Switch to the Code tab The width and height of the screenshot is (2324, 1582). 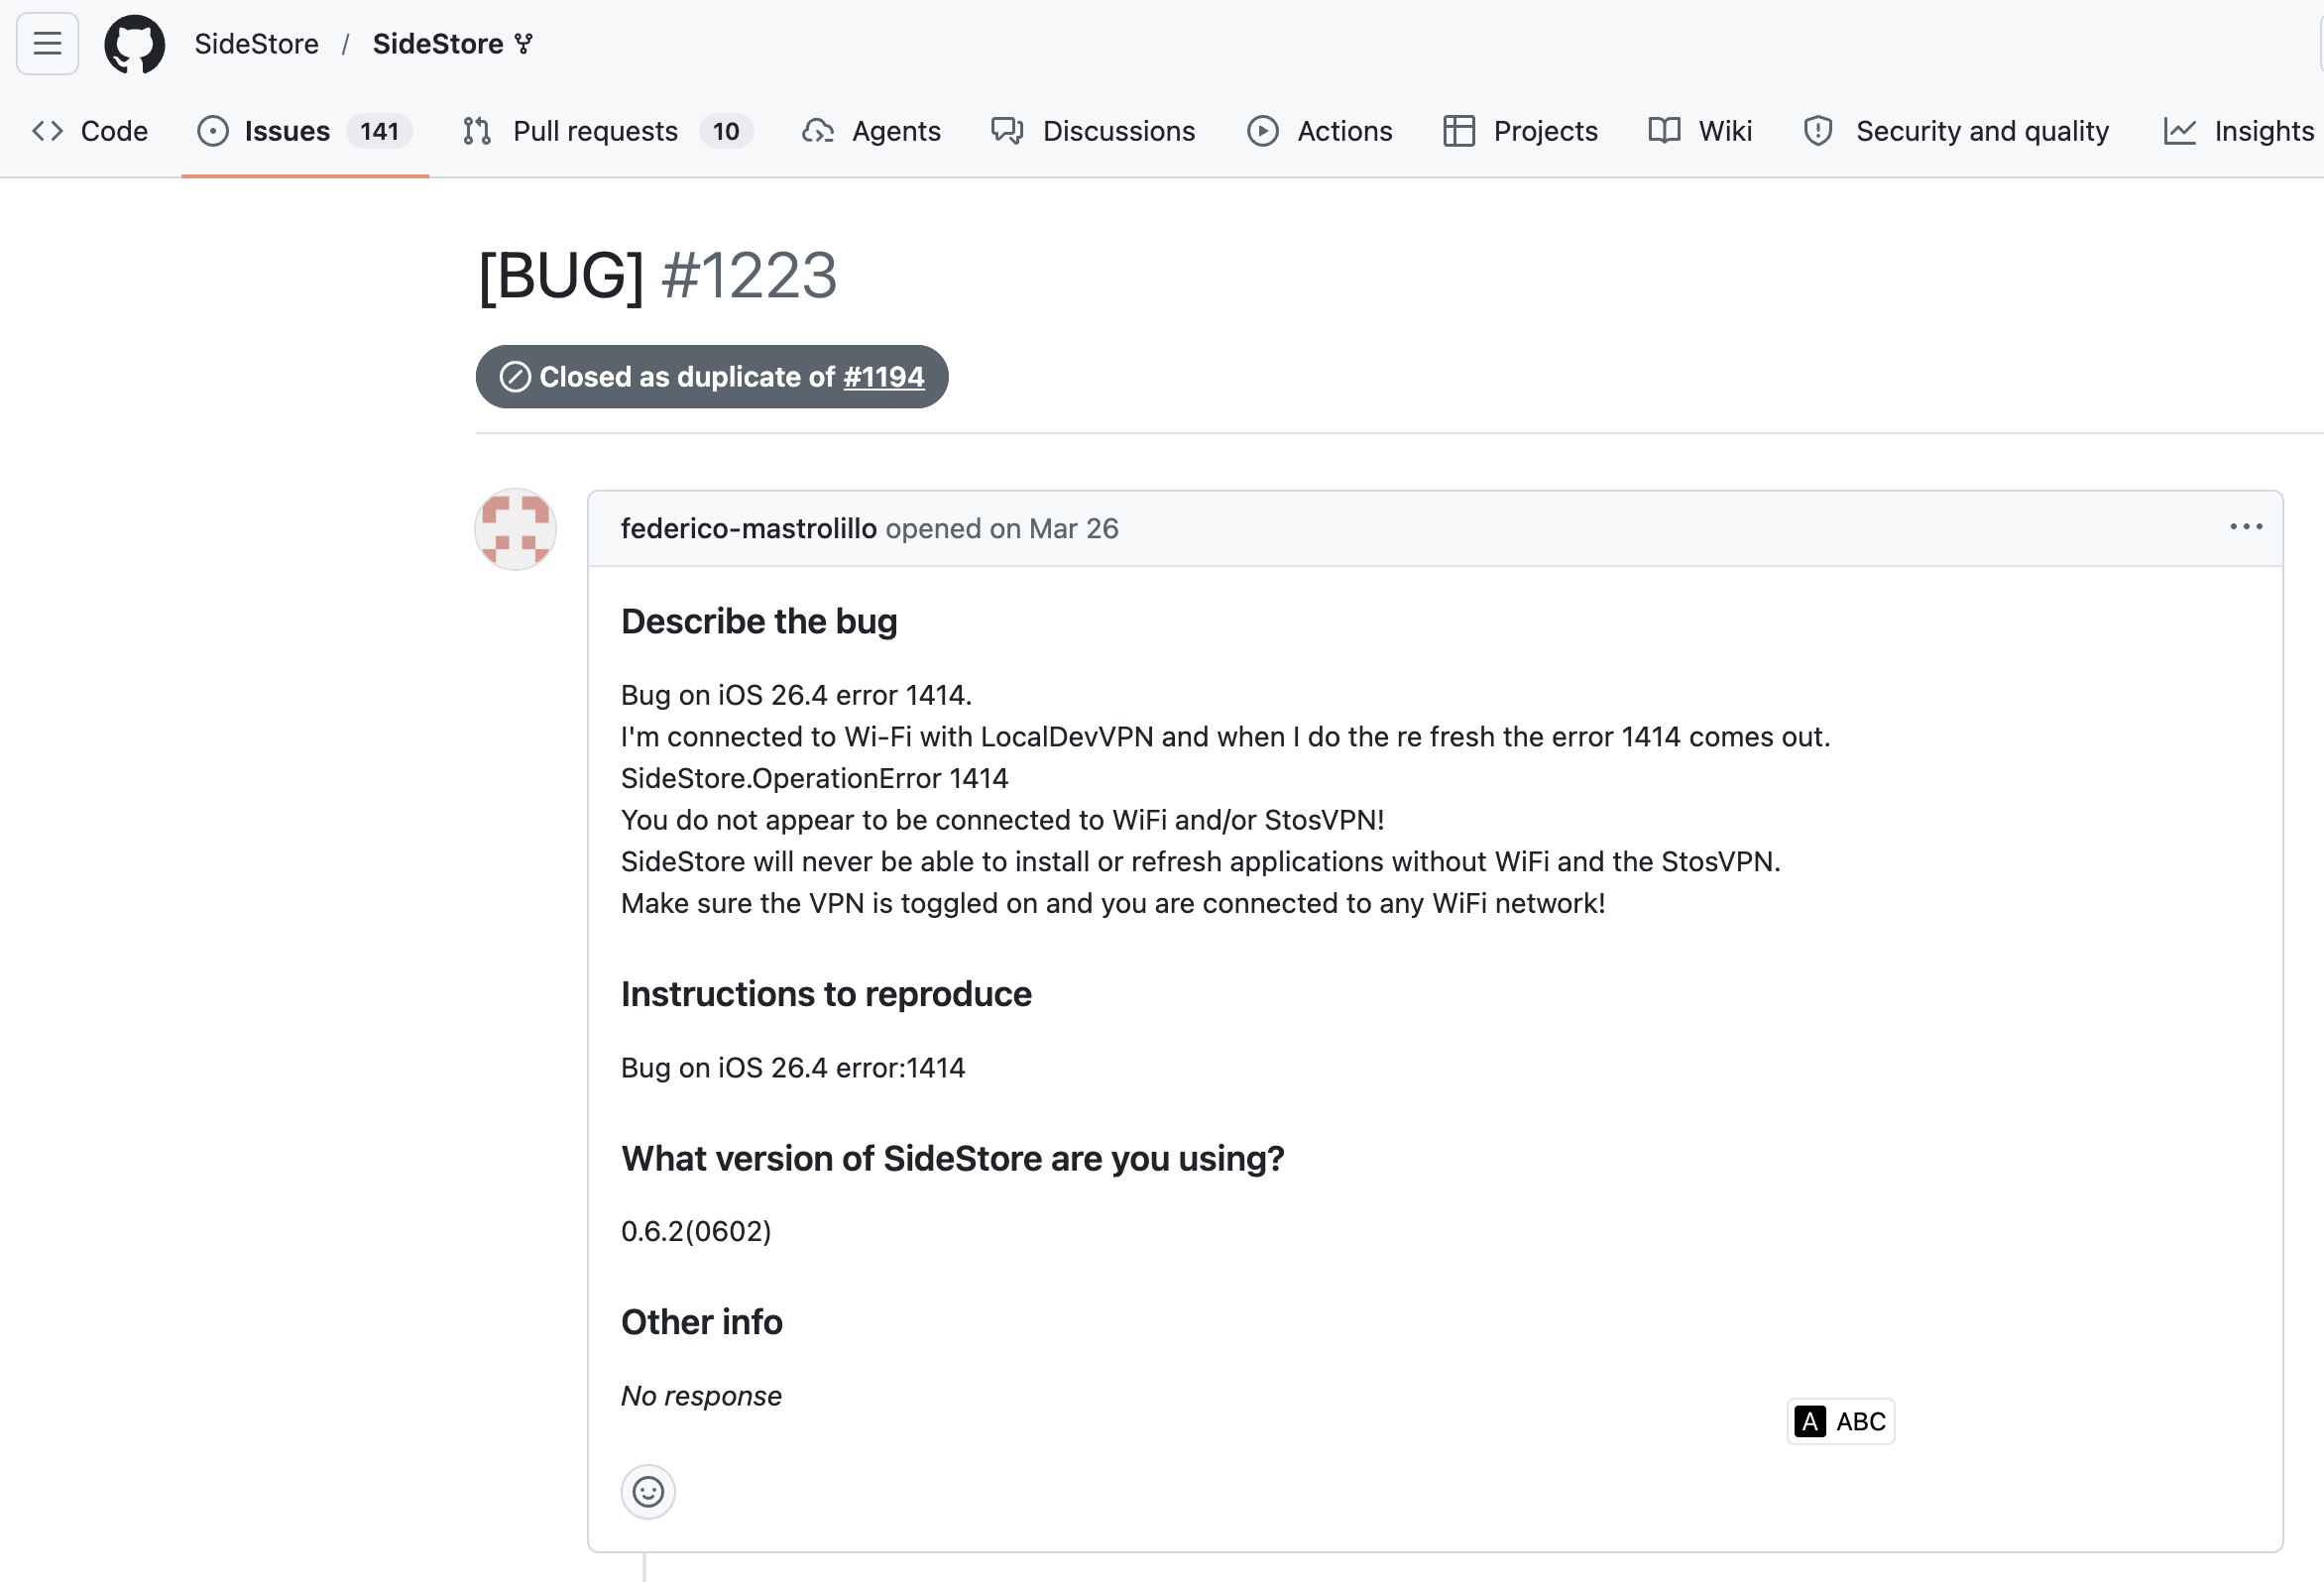90,131
